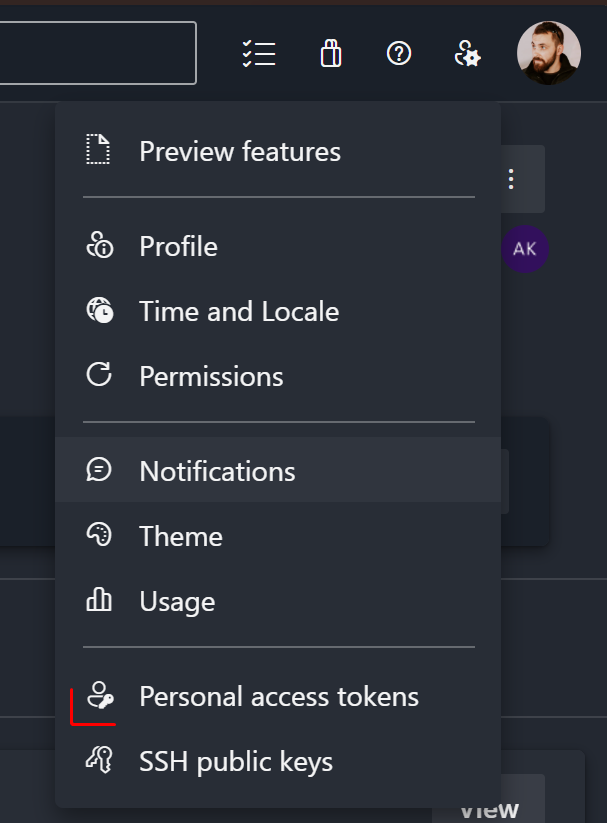The height and width of the screenshot is (823, 607).
Task: Select Time and Locale menu entry
Action: [239, 311]
